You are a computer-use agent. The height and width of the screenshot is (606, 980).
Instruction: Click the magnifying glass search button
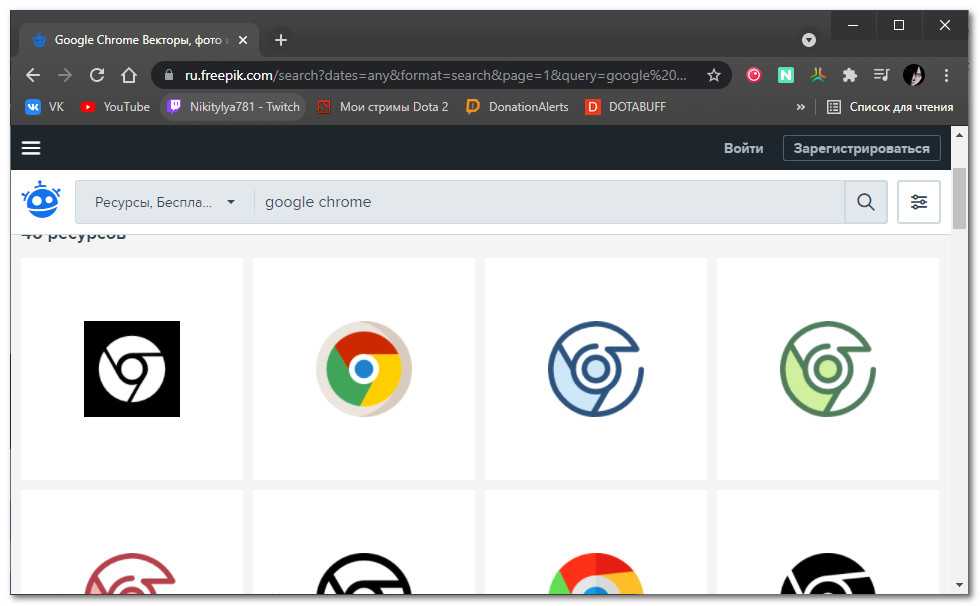866,202
